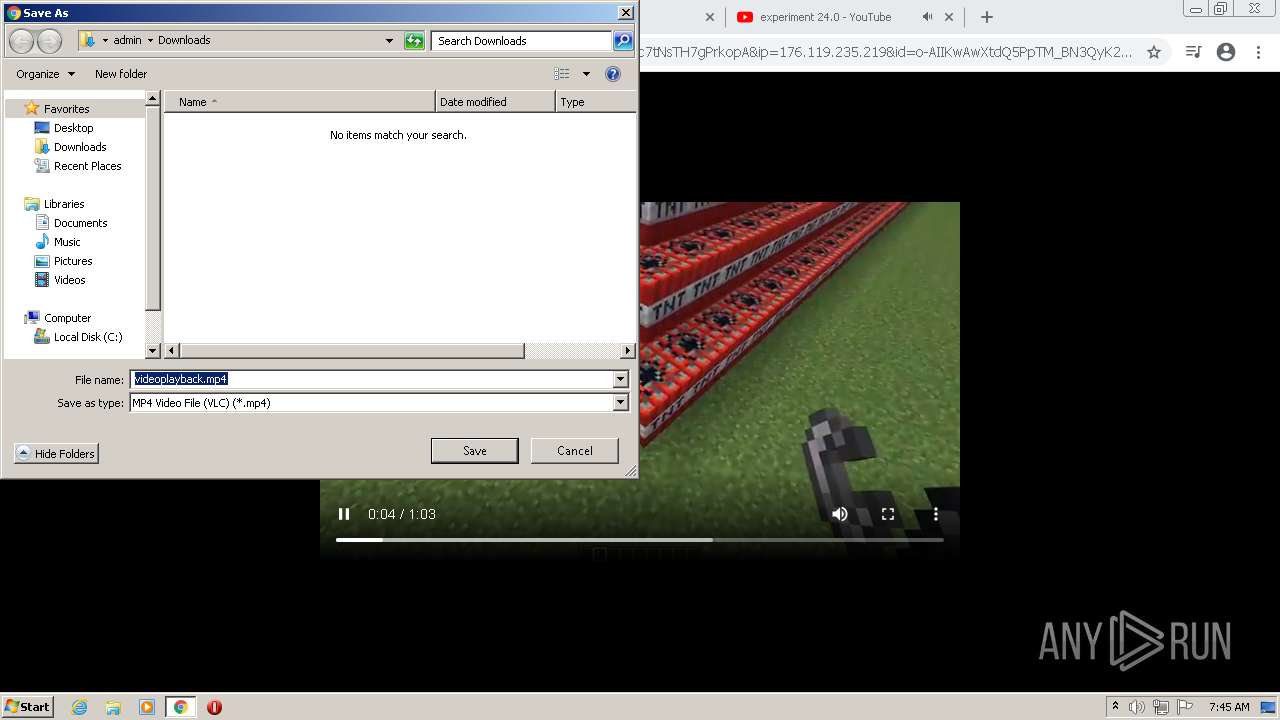Click the Save button
This screenshot has width=1280, height=720.
474,451
